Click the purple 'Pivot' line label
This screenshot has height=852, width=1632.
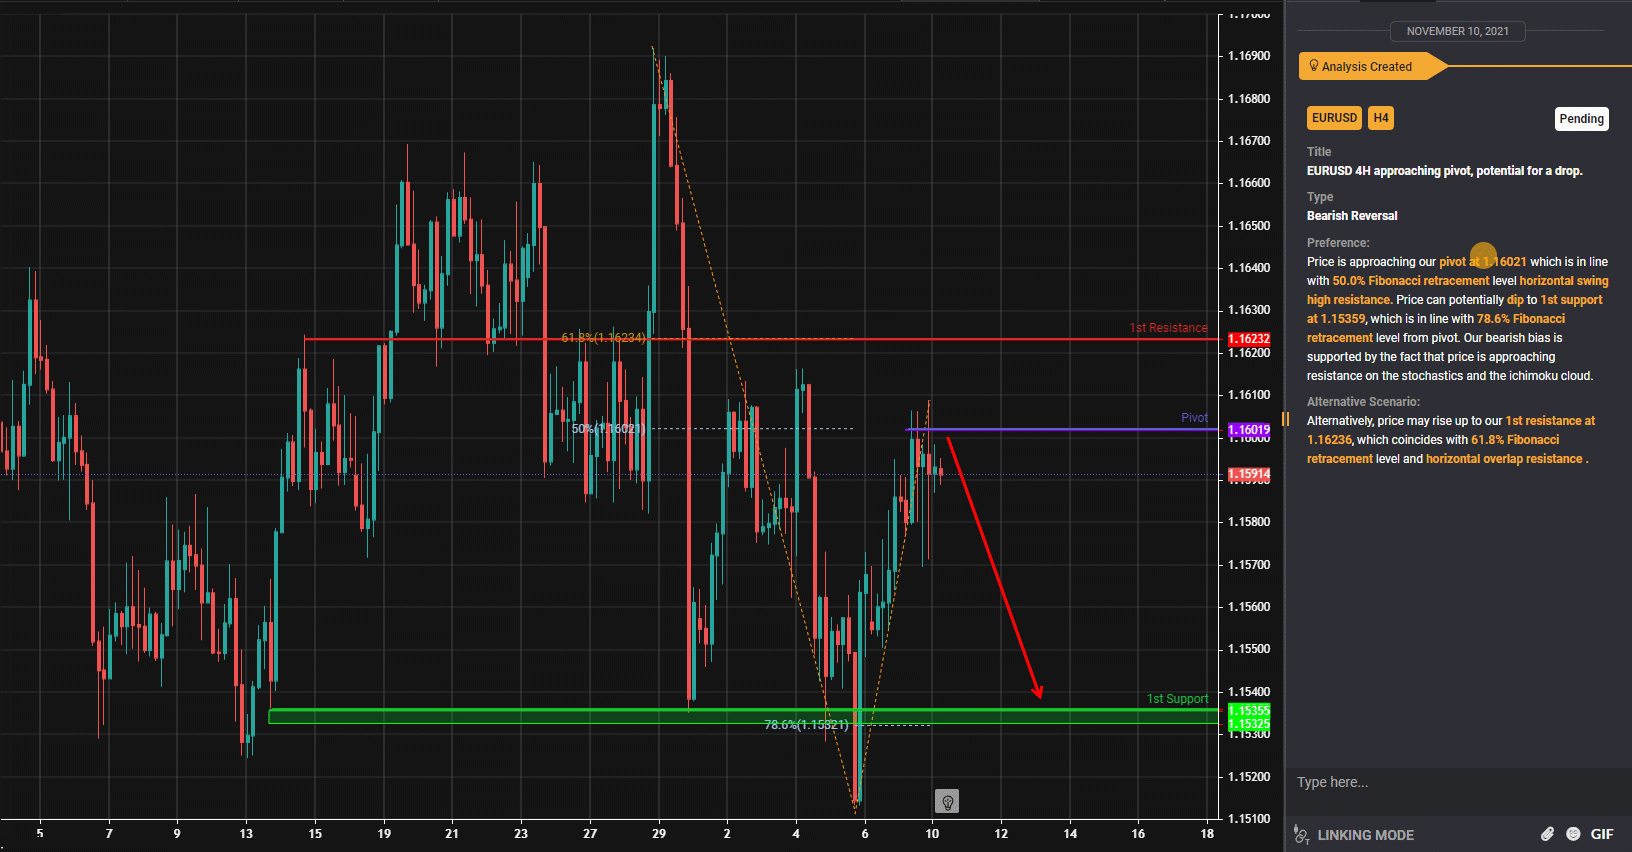coord(1194,418)
